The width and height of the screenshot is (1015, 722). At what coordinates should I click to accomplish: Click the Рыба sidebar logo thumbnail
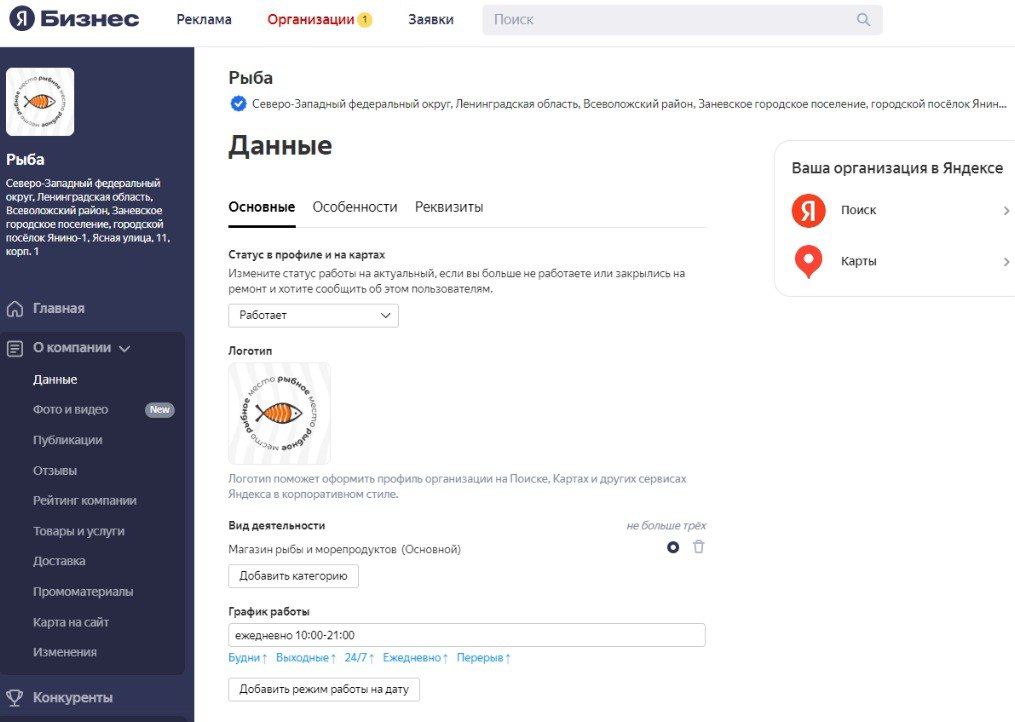(40, 102)
